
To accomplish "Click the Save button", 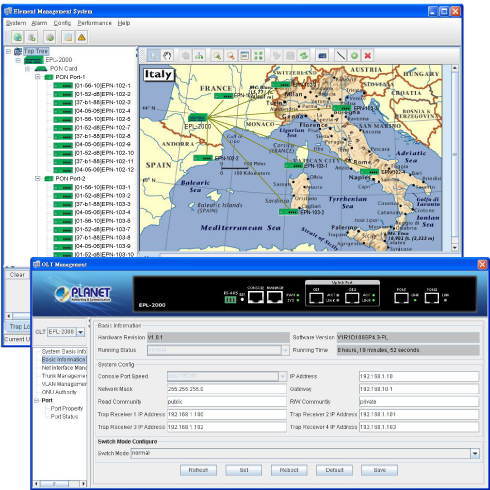I will [379, 470].
